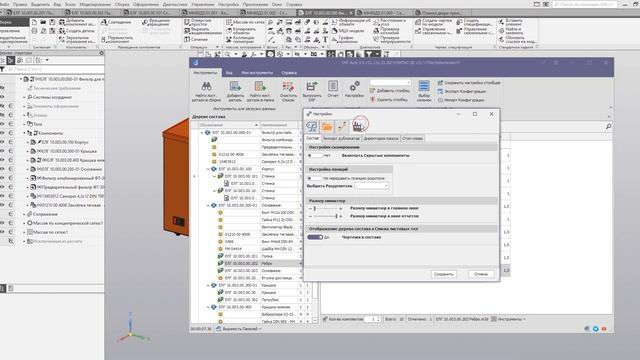Toggle visibility eye for Массив по сетке1
This screenshot has height=360, width=640.
tap(2, 232)
